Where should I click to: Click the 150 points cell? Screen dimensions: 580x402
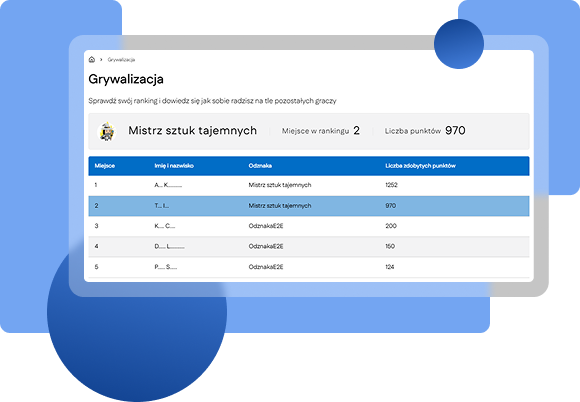click(390, 246)
